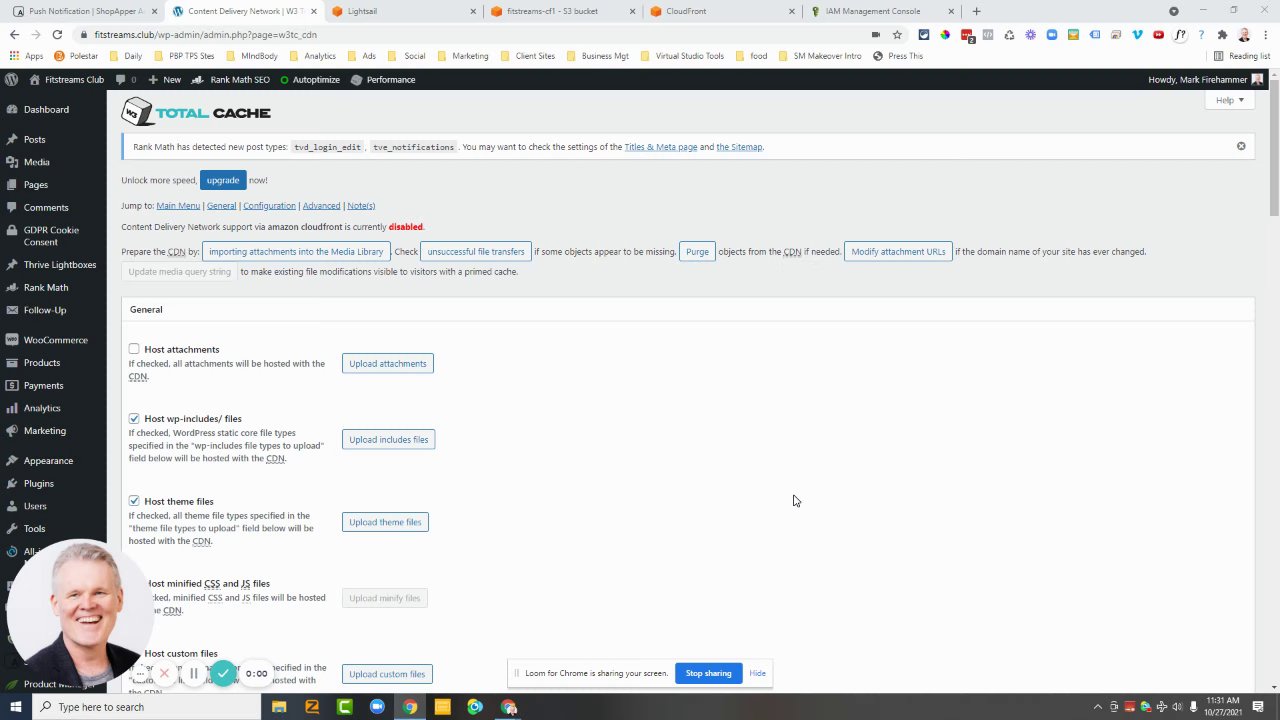
Task: Open the Zoom app in the taskbar
Action: click(x=377, y=707)
